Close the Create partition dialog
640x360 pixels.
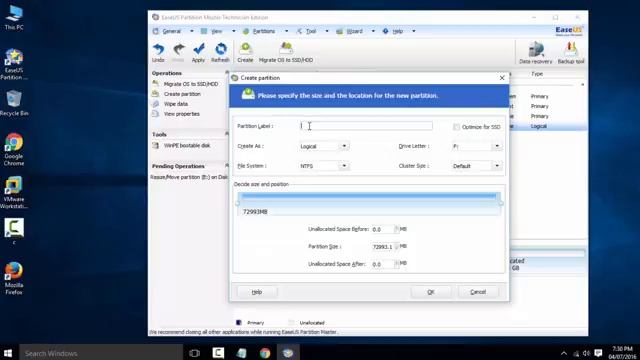point(502,78)
